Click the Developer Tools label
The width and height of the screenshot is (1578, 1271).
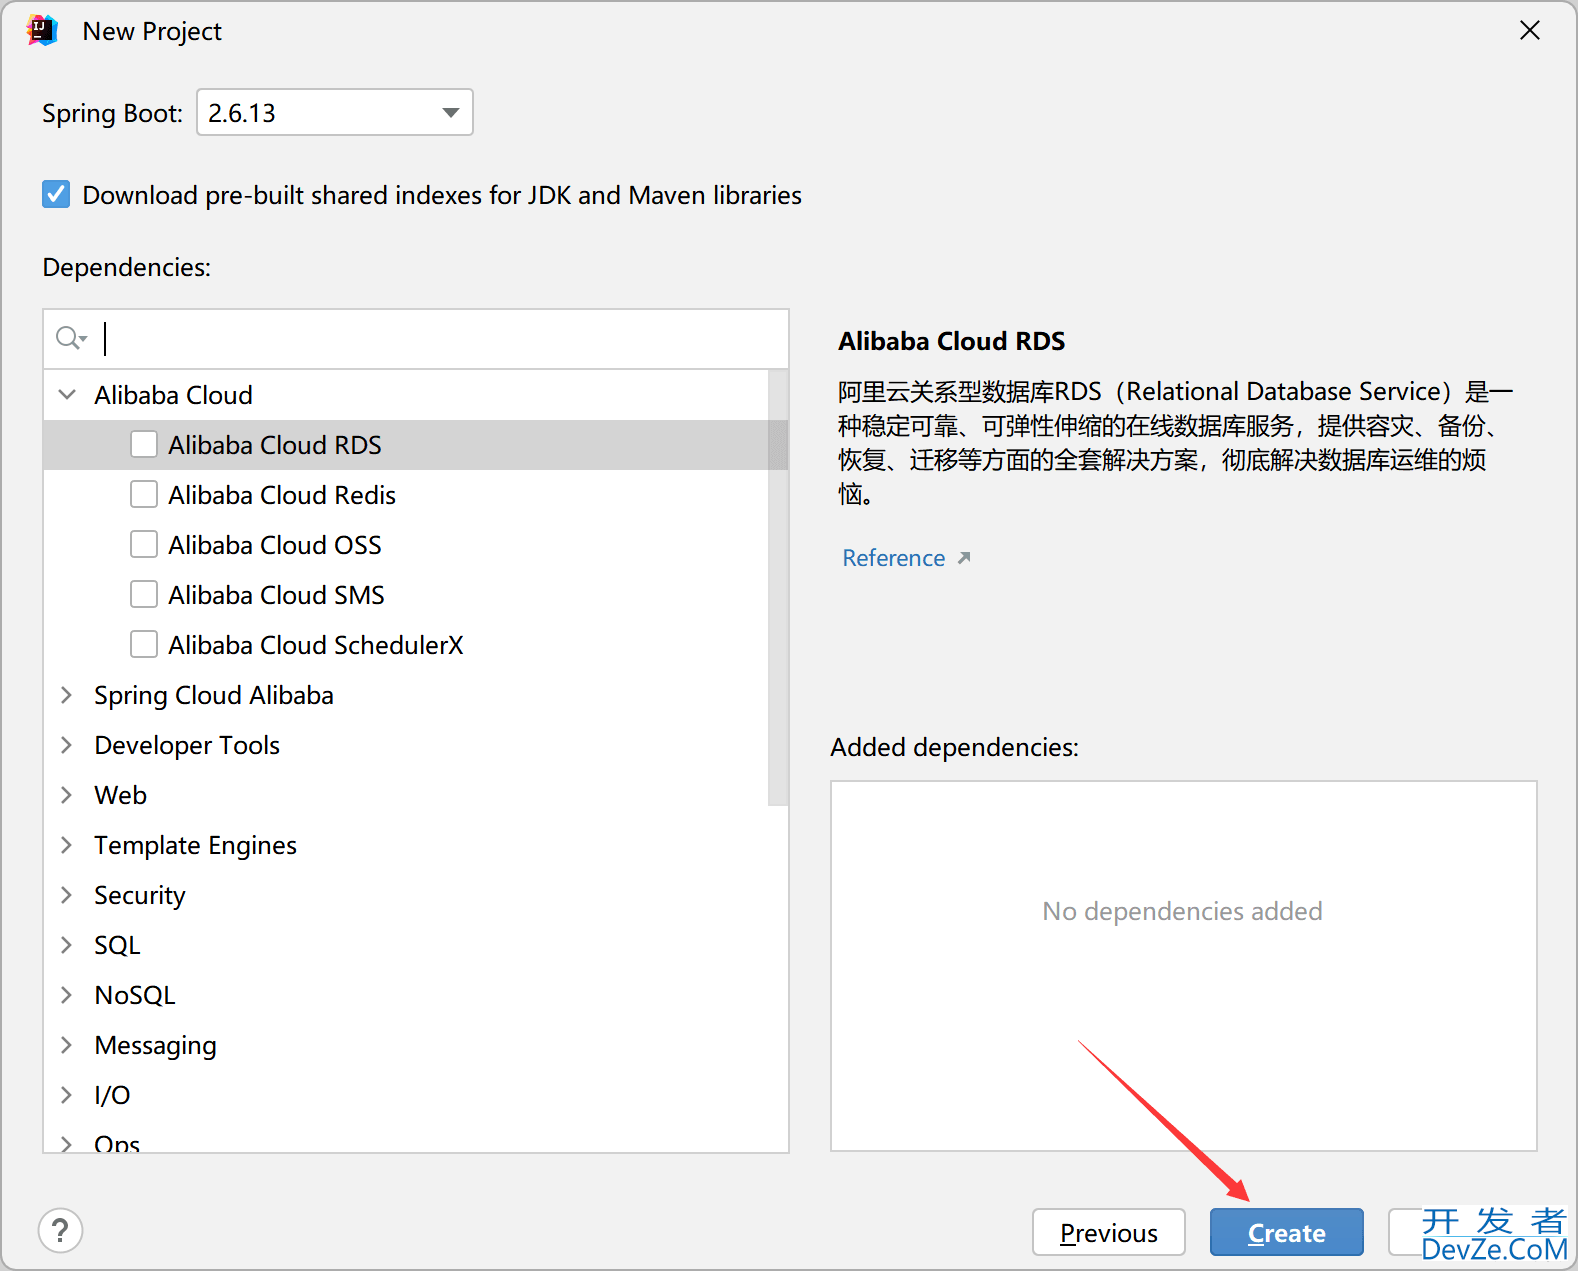pyautogui.click(x=187, y=745)
